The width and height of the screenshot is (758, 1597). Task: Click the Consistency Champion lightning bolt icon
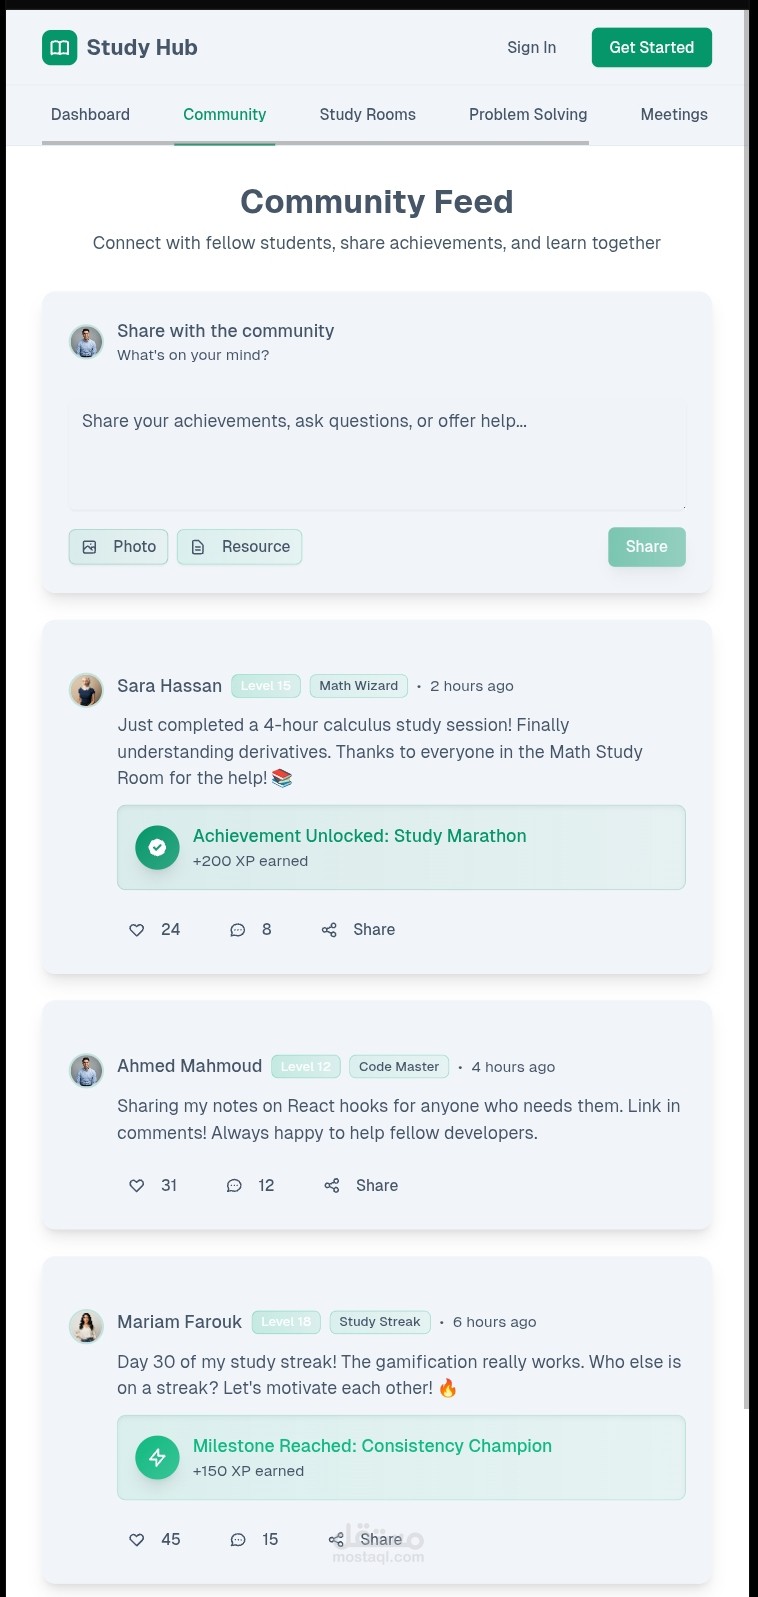pos(157,1458)
